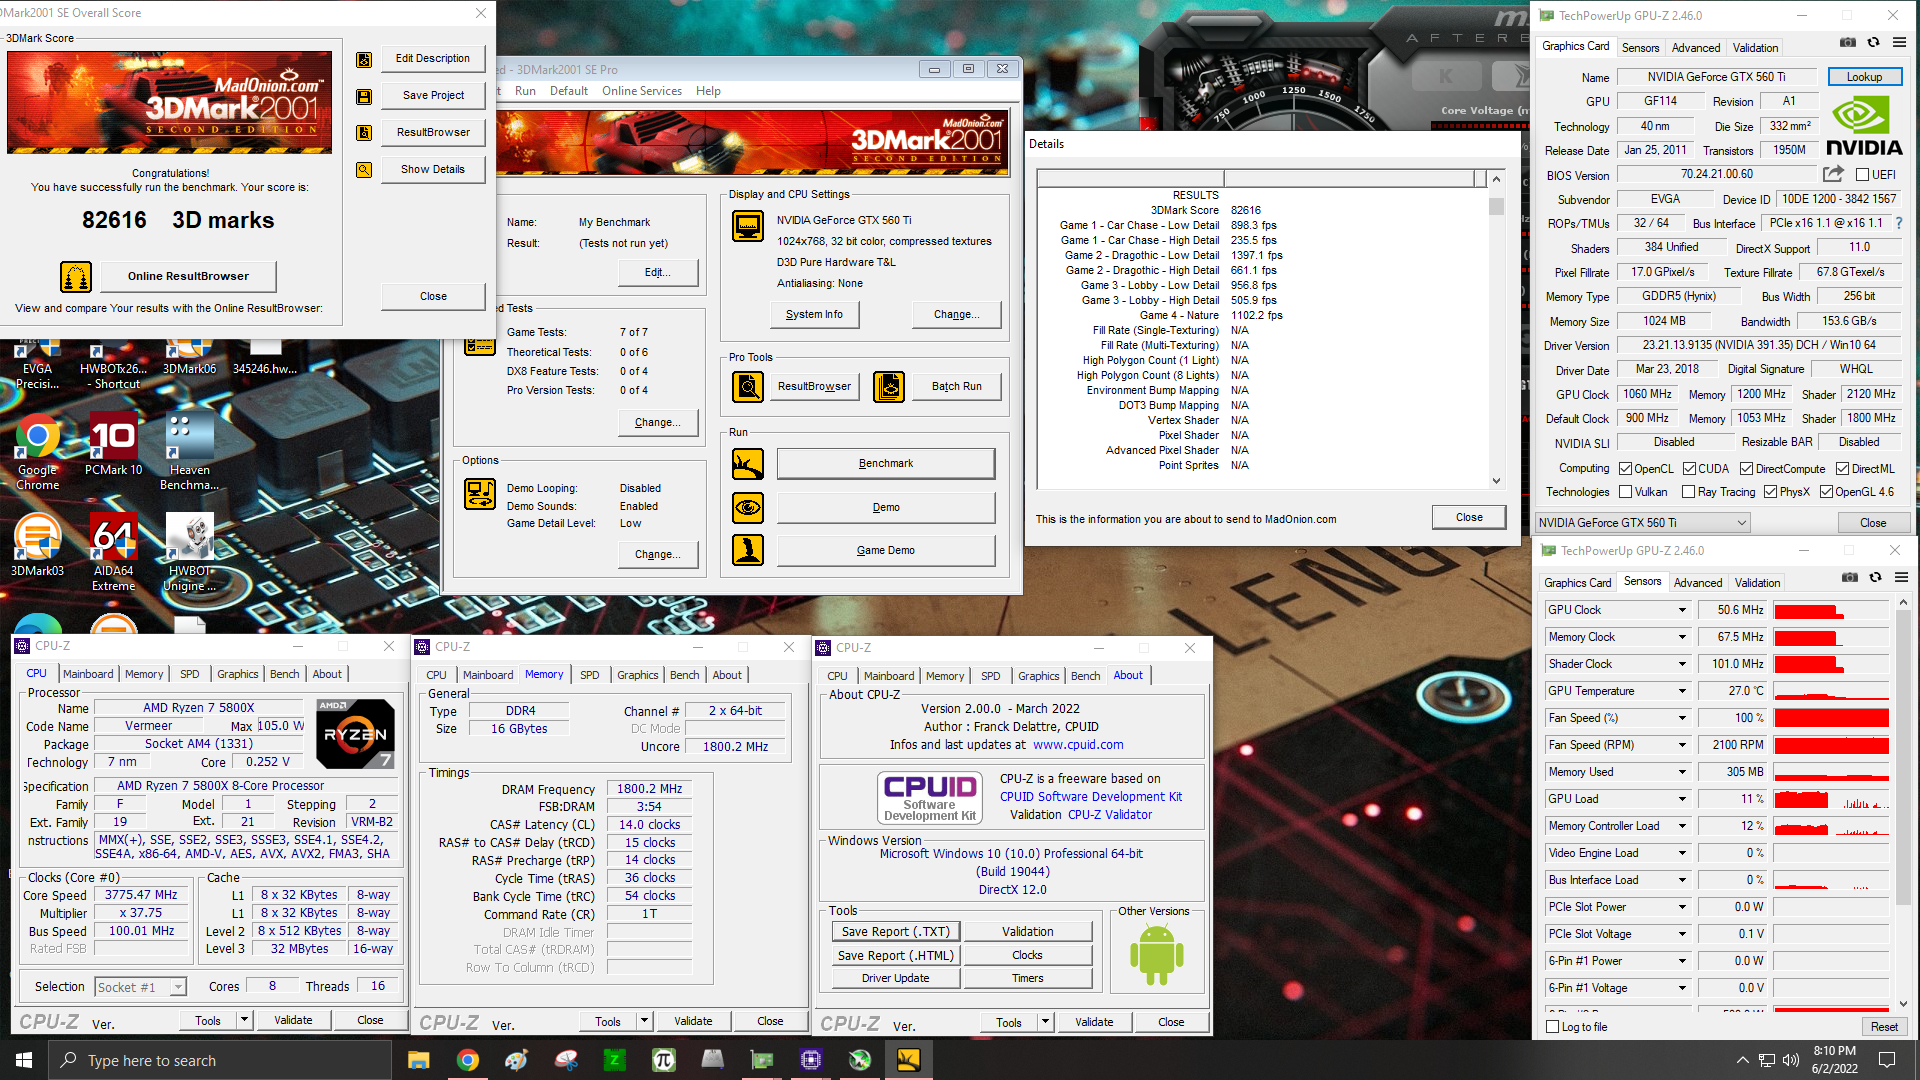Open AIDA64 Extreme desktop icon
The width and height of the screenshot is (1920, 1080).
click(114, 552)
